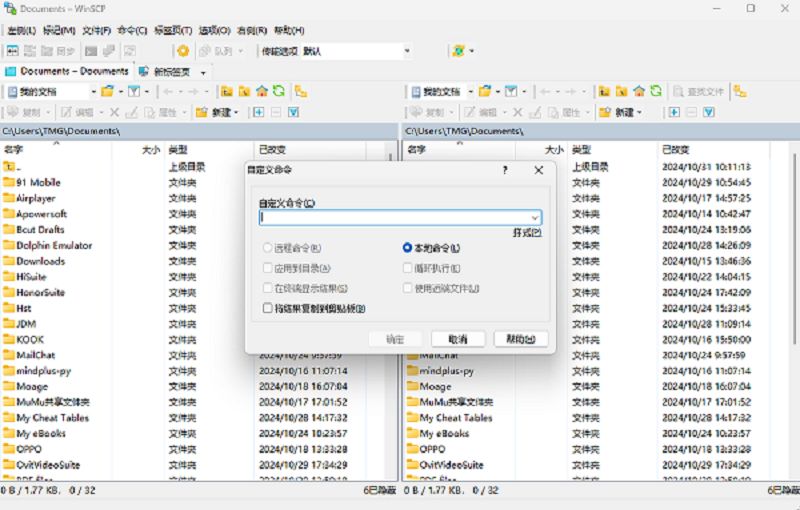Image resolution: width=800 pixels, height=510 pixels.
Task: Click the C:\Users\TMG\Documents\ path in right panel
Action: [464, 131]
